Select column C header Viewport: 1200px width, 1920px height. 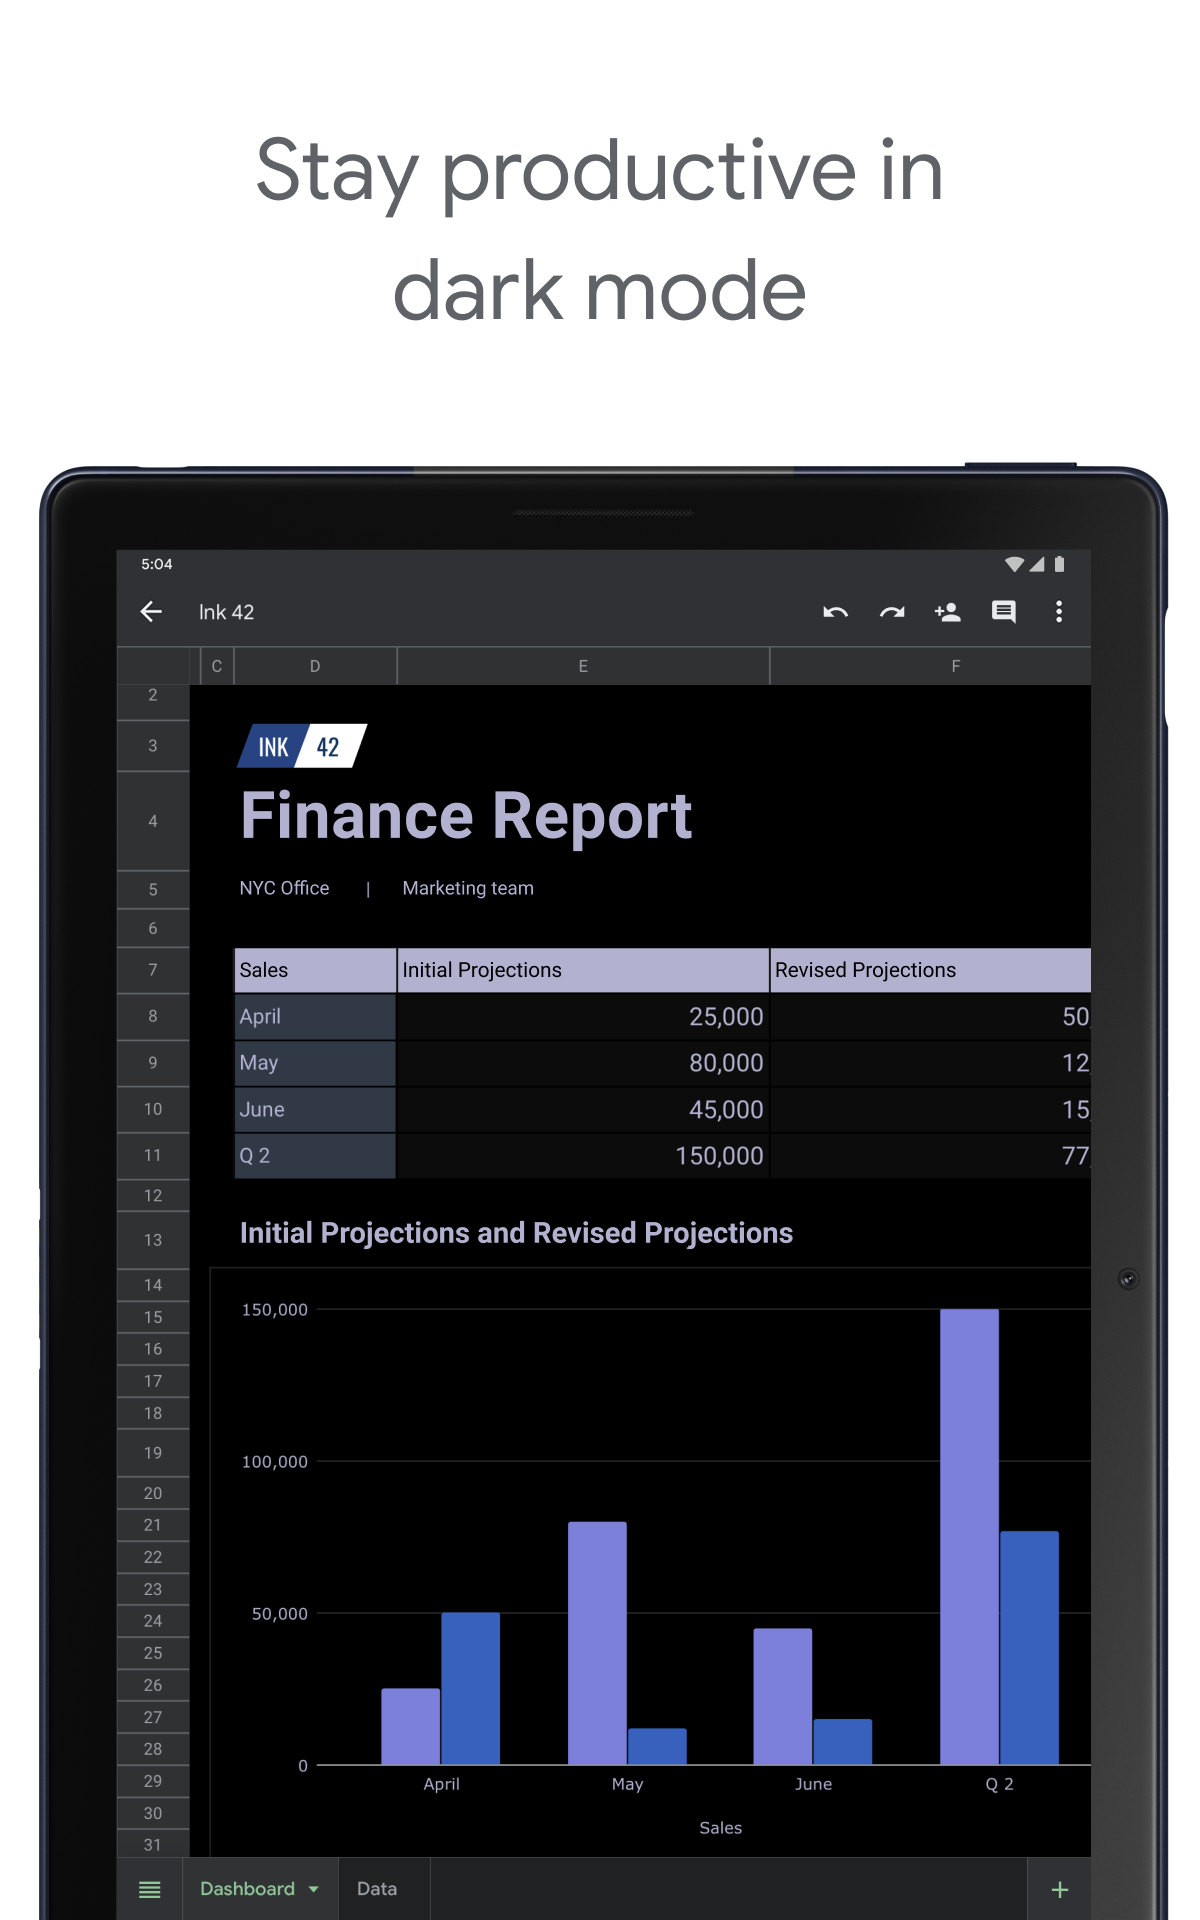pyautogui.click(x=217, y=666)
